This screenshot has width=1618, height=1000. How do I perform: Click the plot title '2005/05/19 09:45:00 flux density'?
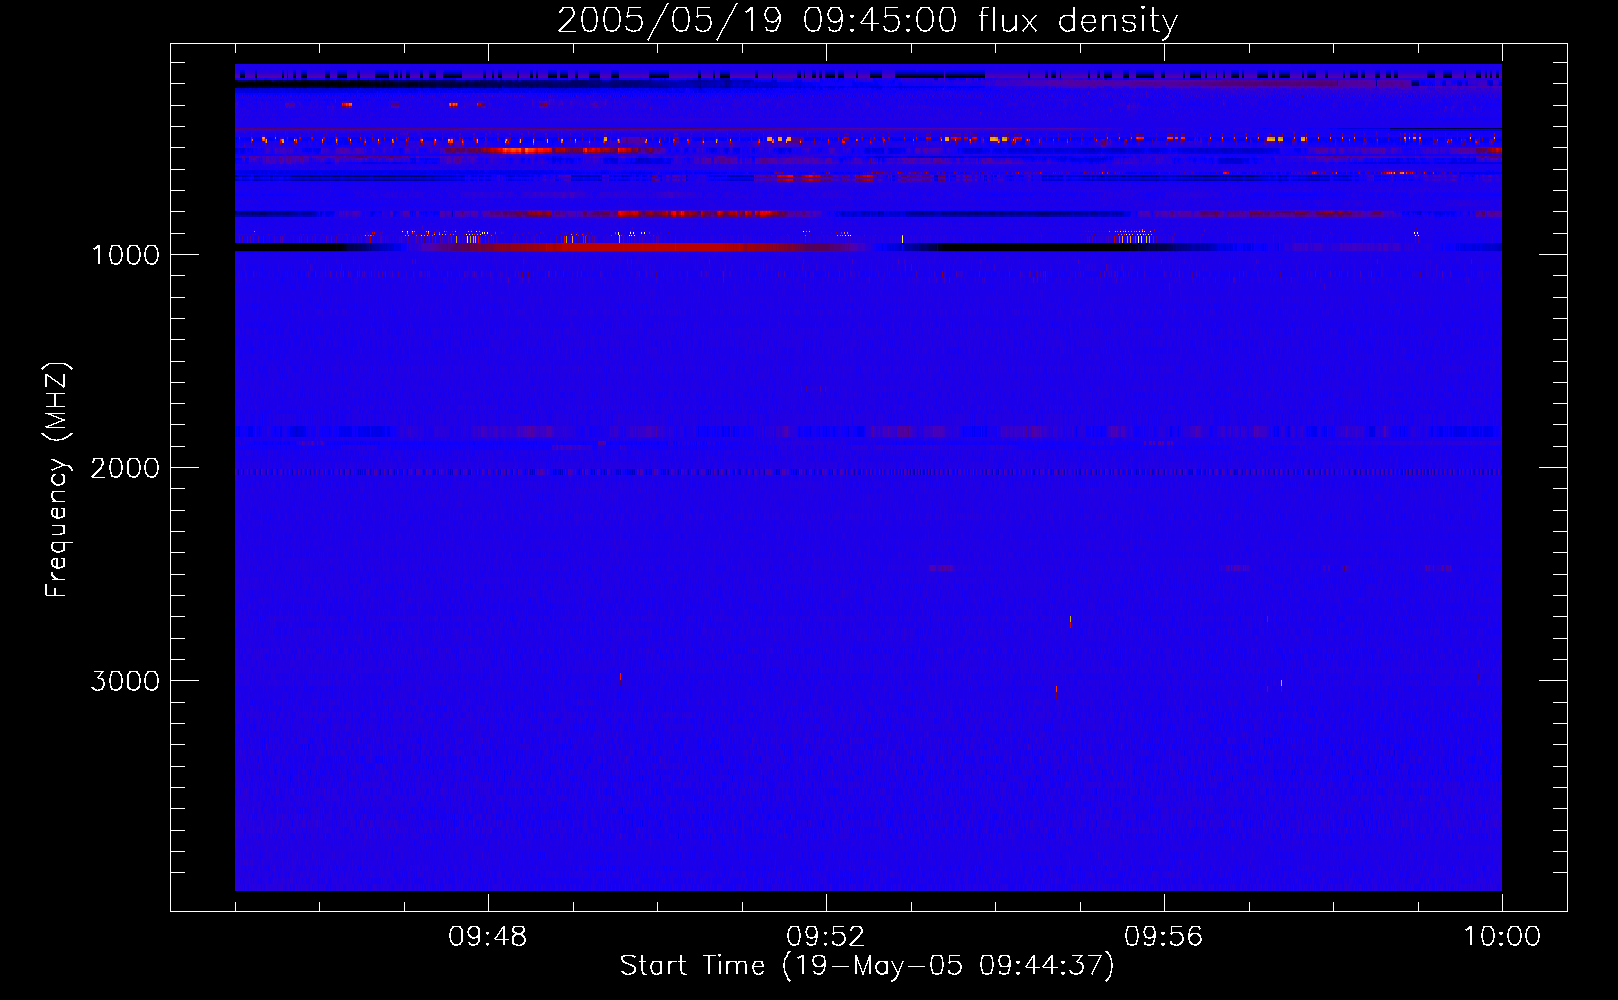pos(867,21)
